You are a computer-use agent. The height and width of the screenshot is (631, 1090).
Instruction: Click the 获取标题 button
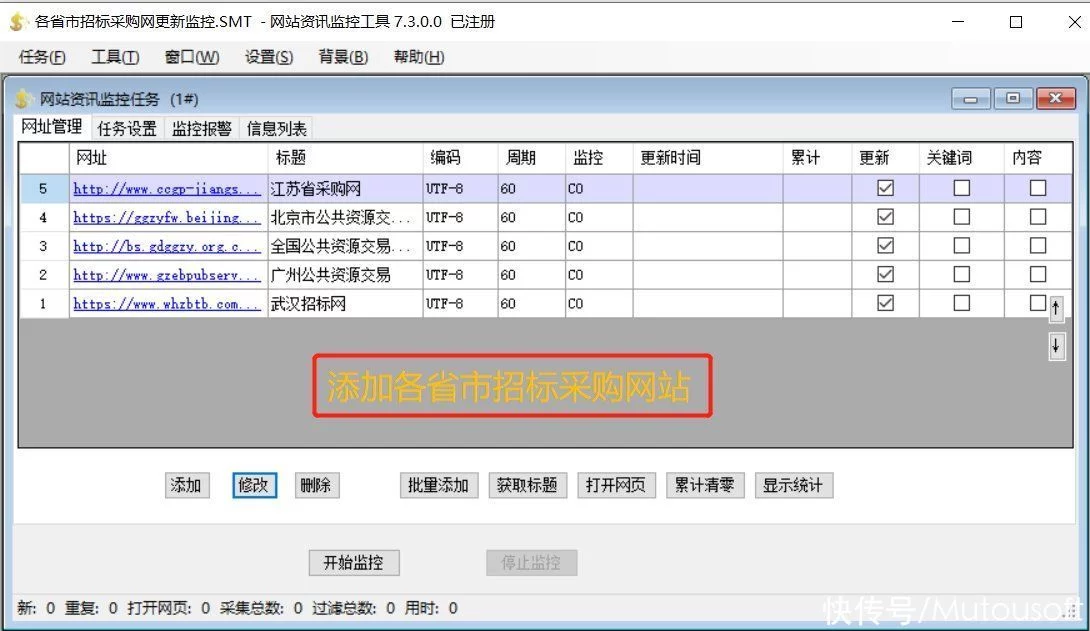coord(528,485)
